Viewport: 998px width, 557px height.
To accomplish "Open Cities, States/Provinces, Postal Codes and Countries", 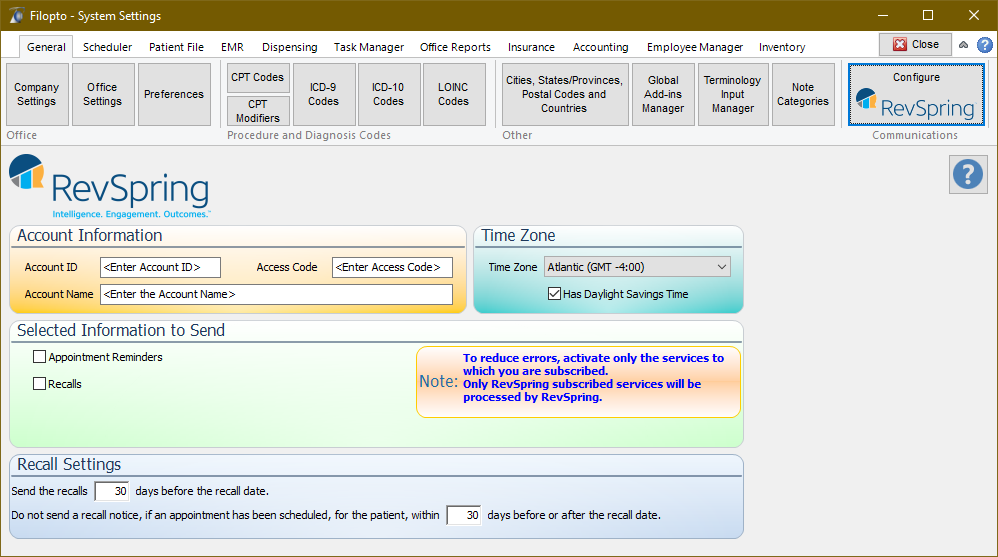I will click(564, 94).
